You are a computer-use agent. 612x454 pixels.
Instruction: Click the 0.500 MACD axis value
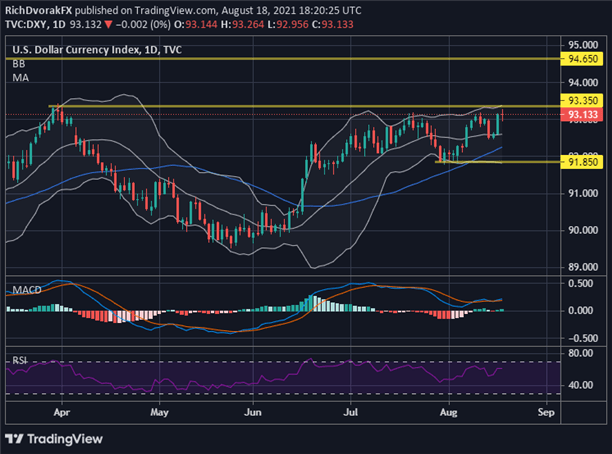point(582,283)
